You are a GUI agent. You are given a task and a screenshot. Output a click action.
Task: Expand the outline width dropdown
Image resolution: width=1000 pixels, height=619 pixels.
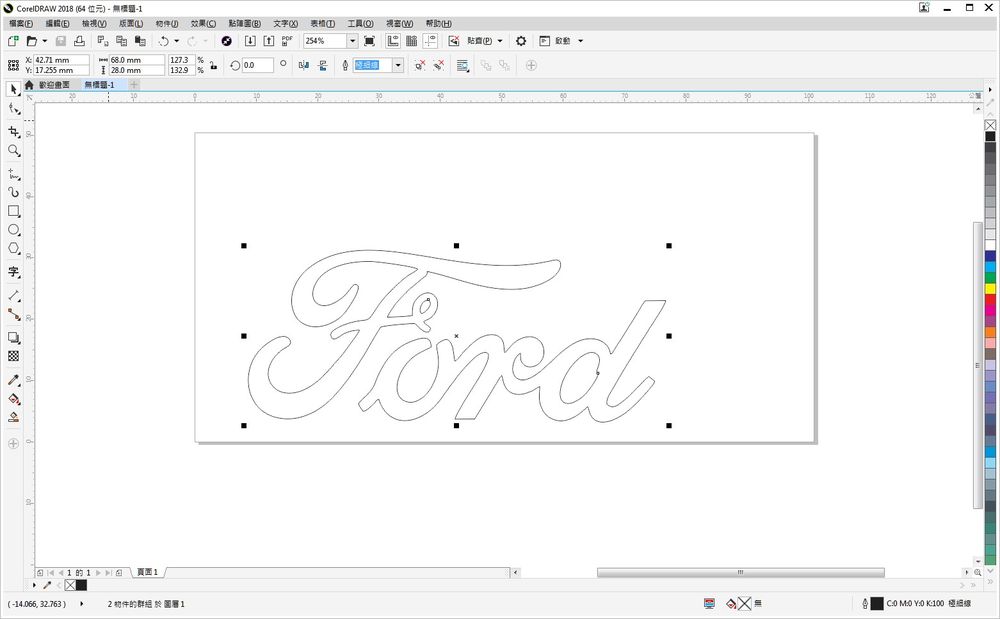(x=398, y=65)
